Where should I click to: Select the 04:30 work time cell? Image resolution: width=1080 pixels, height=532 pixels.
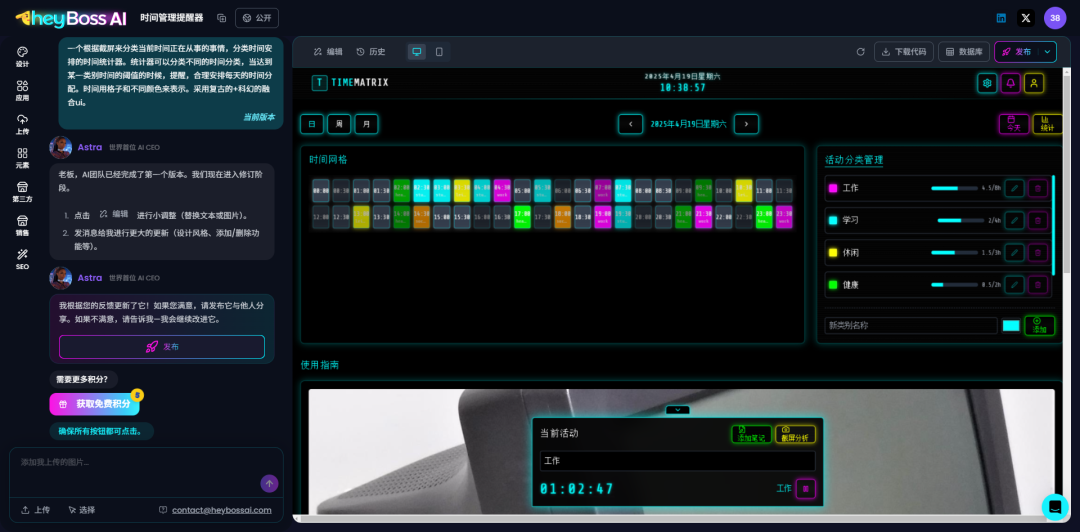502,191
